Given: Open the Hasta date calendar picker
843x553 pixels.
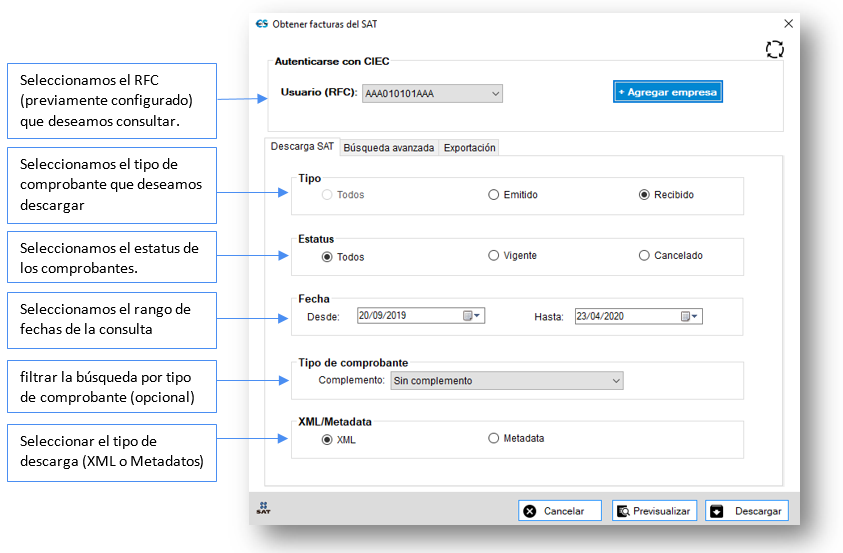Looking at the screenshot, I should click(689, 317).
